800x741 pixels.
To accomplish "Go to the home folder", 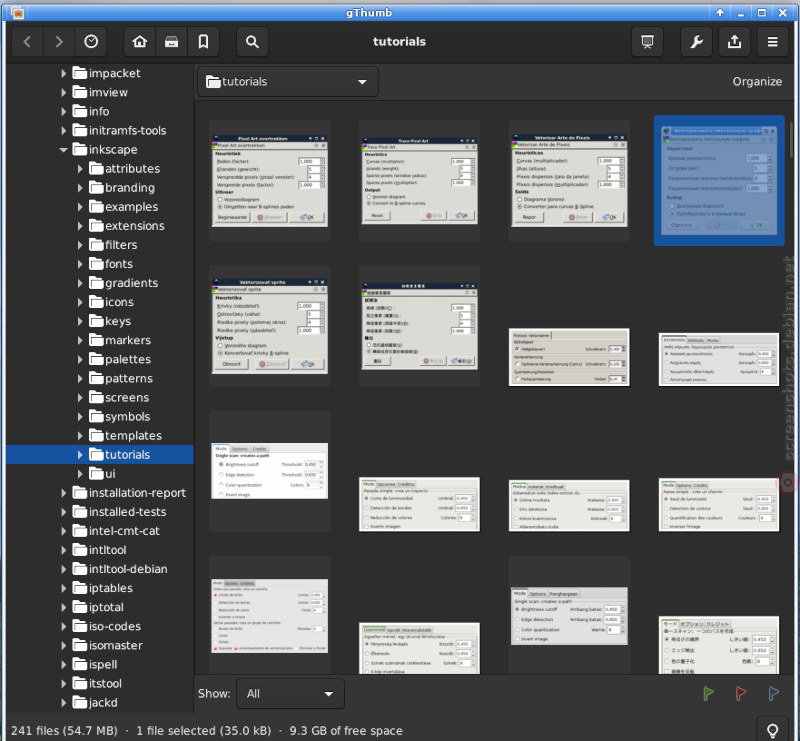I will point(140,42).
